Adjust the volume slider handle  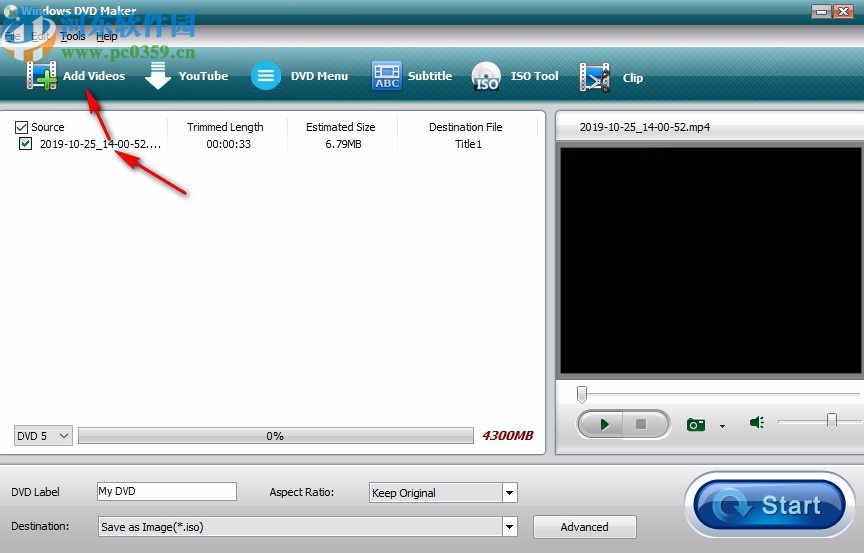point(832,421)
